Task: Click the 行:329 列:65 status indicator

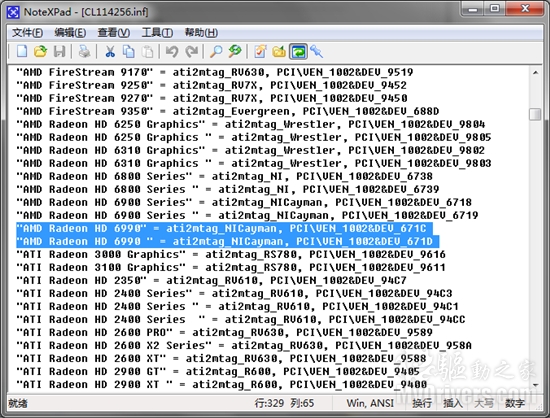Action: coord(284,404)
